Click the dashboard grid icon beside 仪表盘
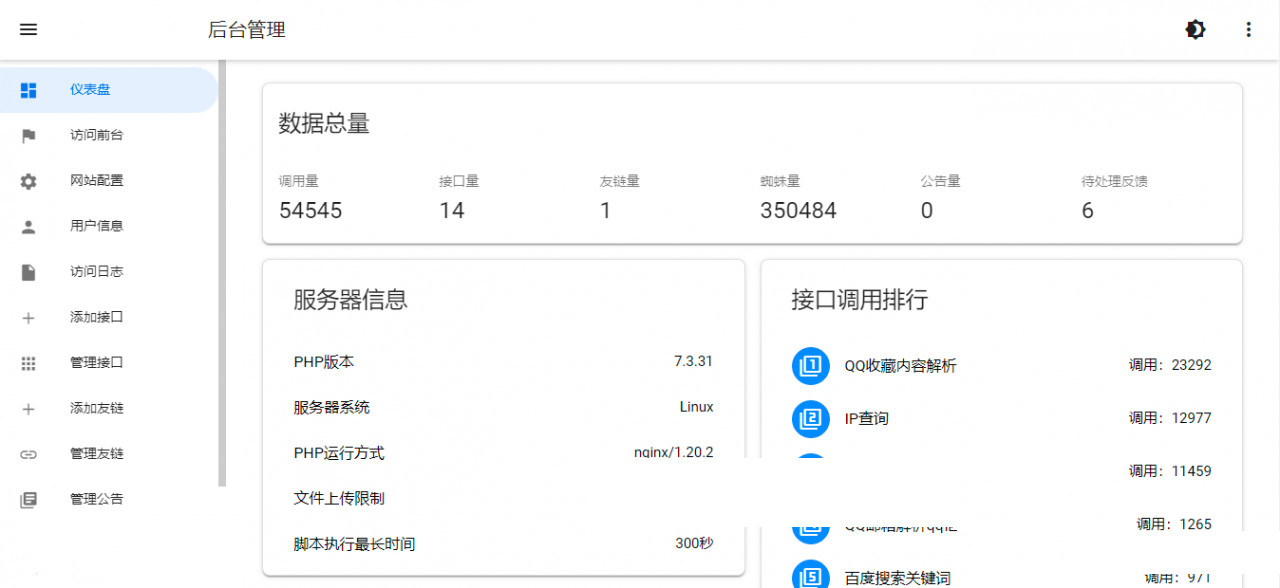 pyautogui.click(x=28, y=90)
